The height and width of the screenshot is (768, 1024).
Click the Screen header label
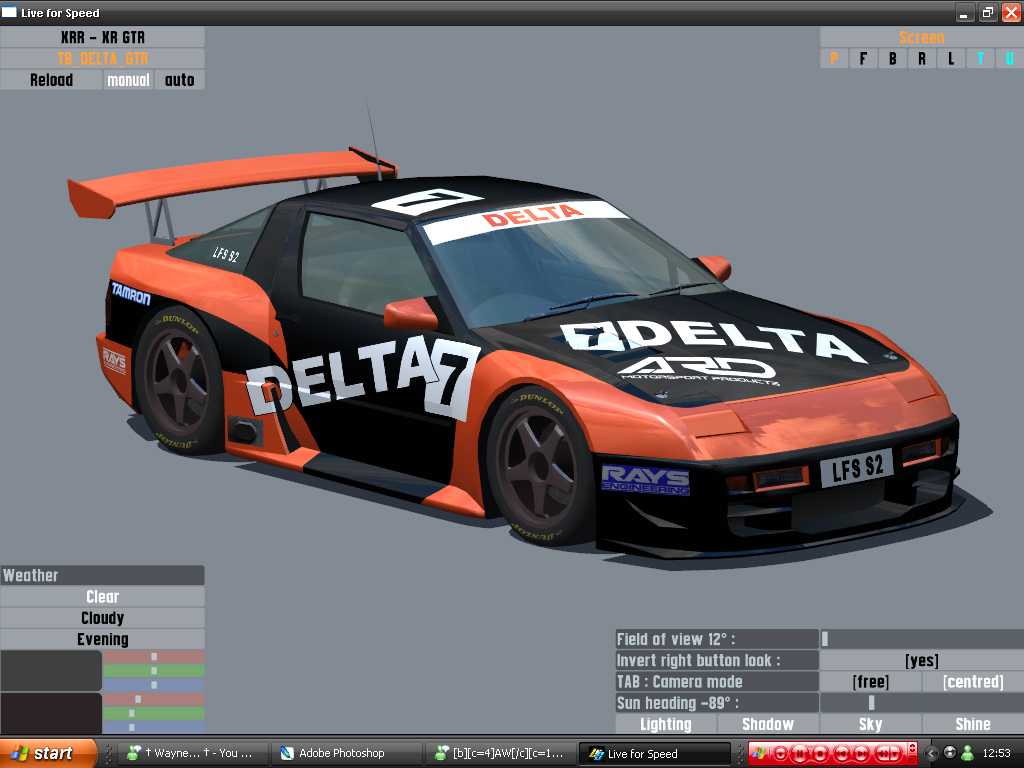pos(921,37)
